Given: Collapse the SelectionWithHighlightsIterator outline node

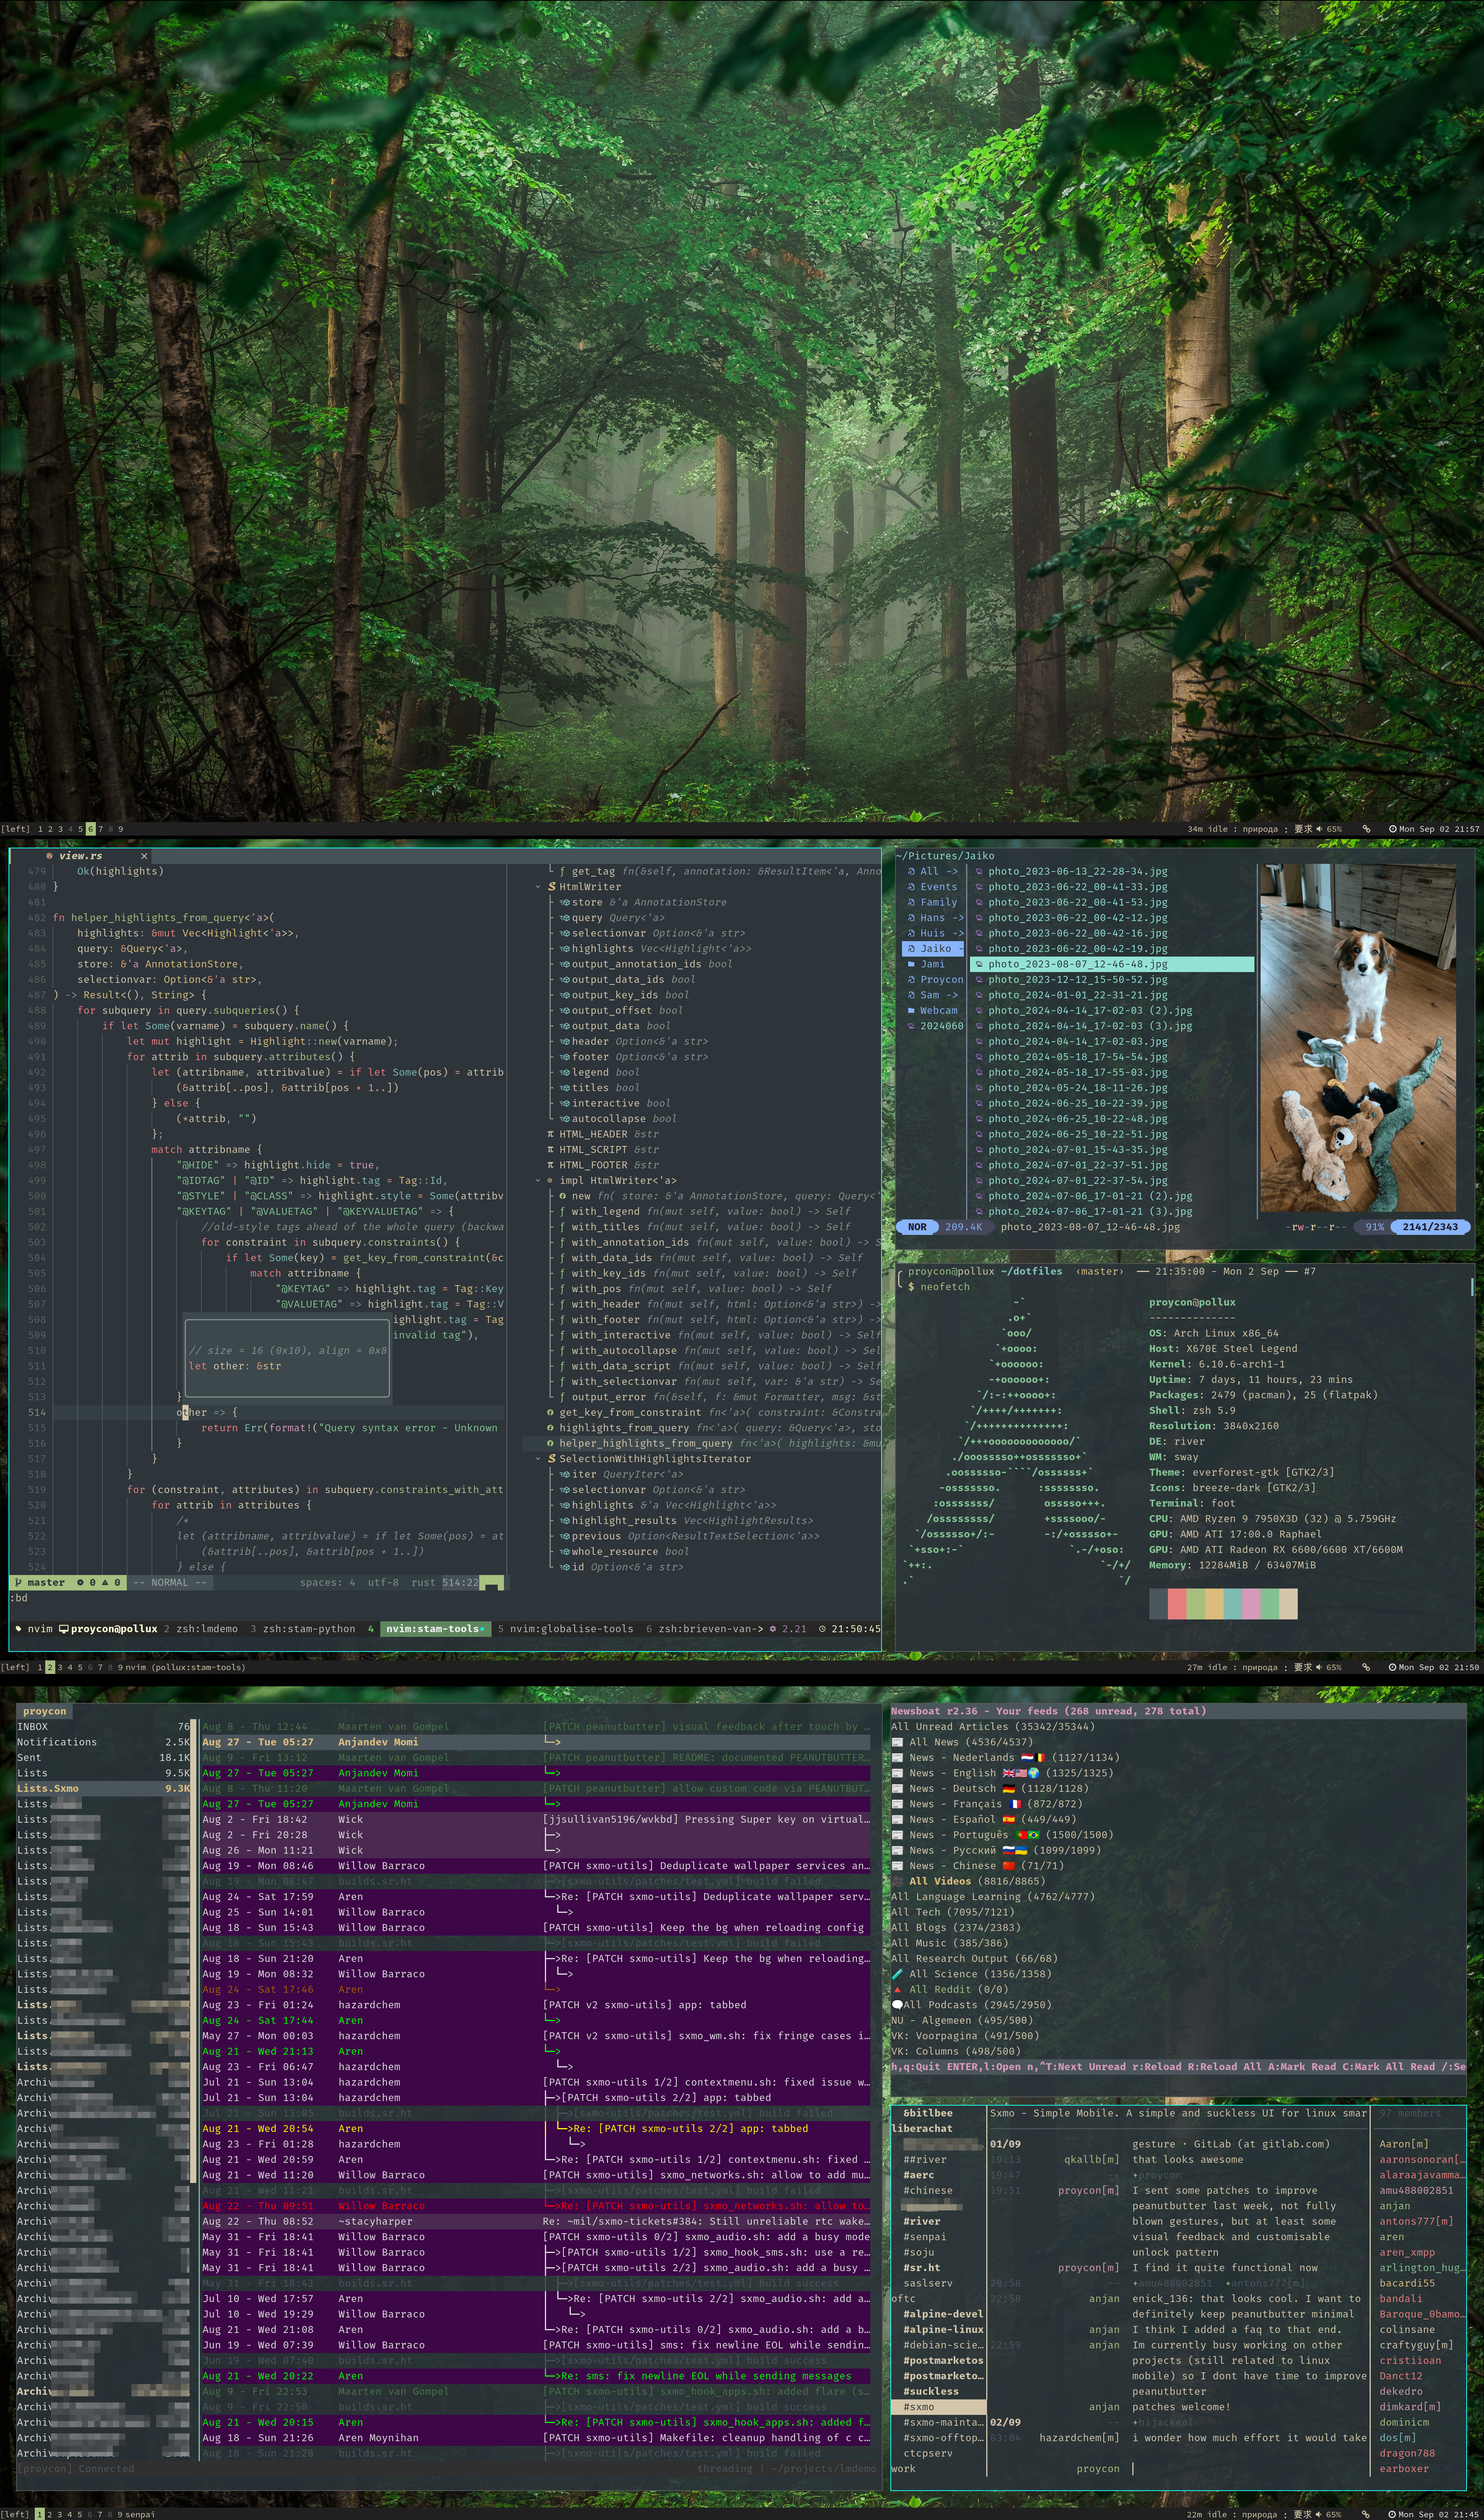Looking at the screenshot, I should pos(538,1459).
